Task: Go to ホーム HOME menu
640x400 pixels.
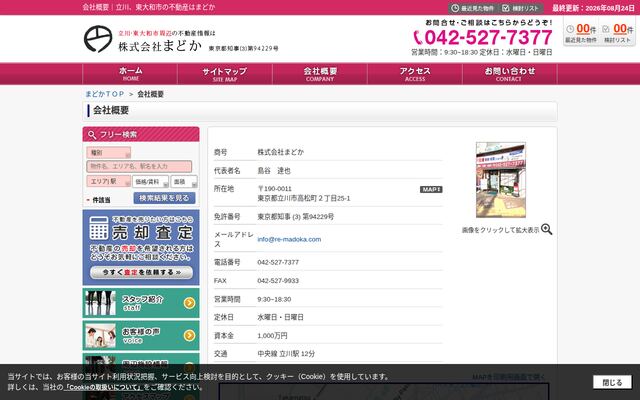Action: (130, 74)
